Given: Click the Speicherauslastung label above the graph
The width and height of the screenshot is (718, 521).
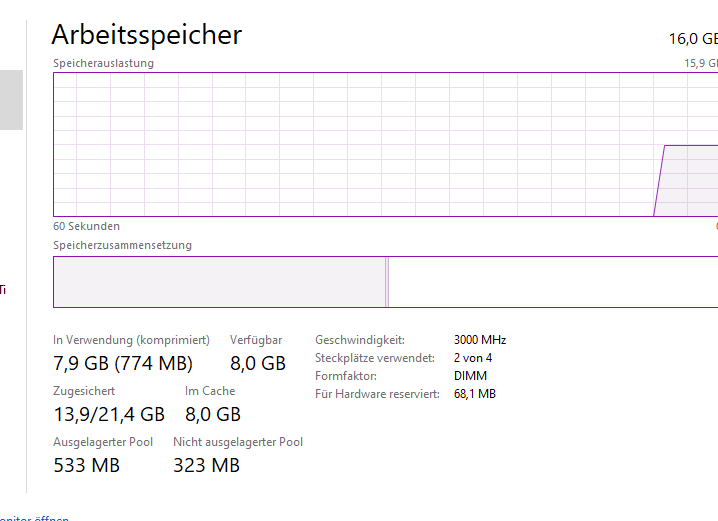Looking at the screenshot, I should (103, 63).
